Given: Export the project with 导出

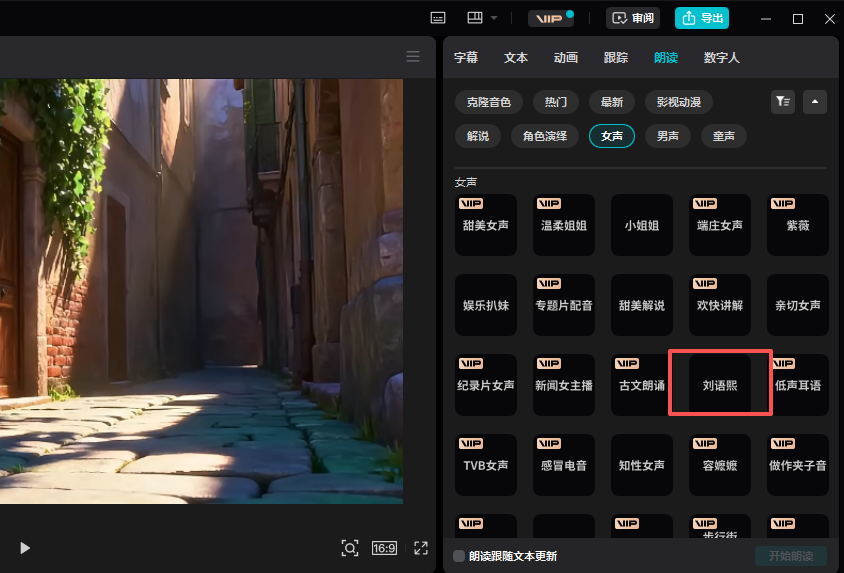Looking at the screenshot, I should [702, 18].
